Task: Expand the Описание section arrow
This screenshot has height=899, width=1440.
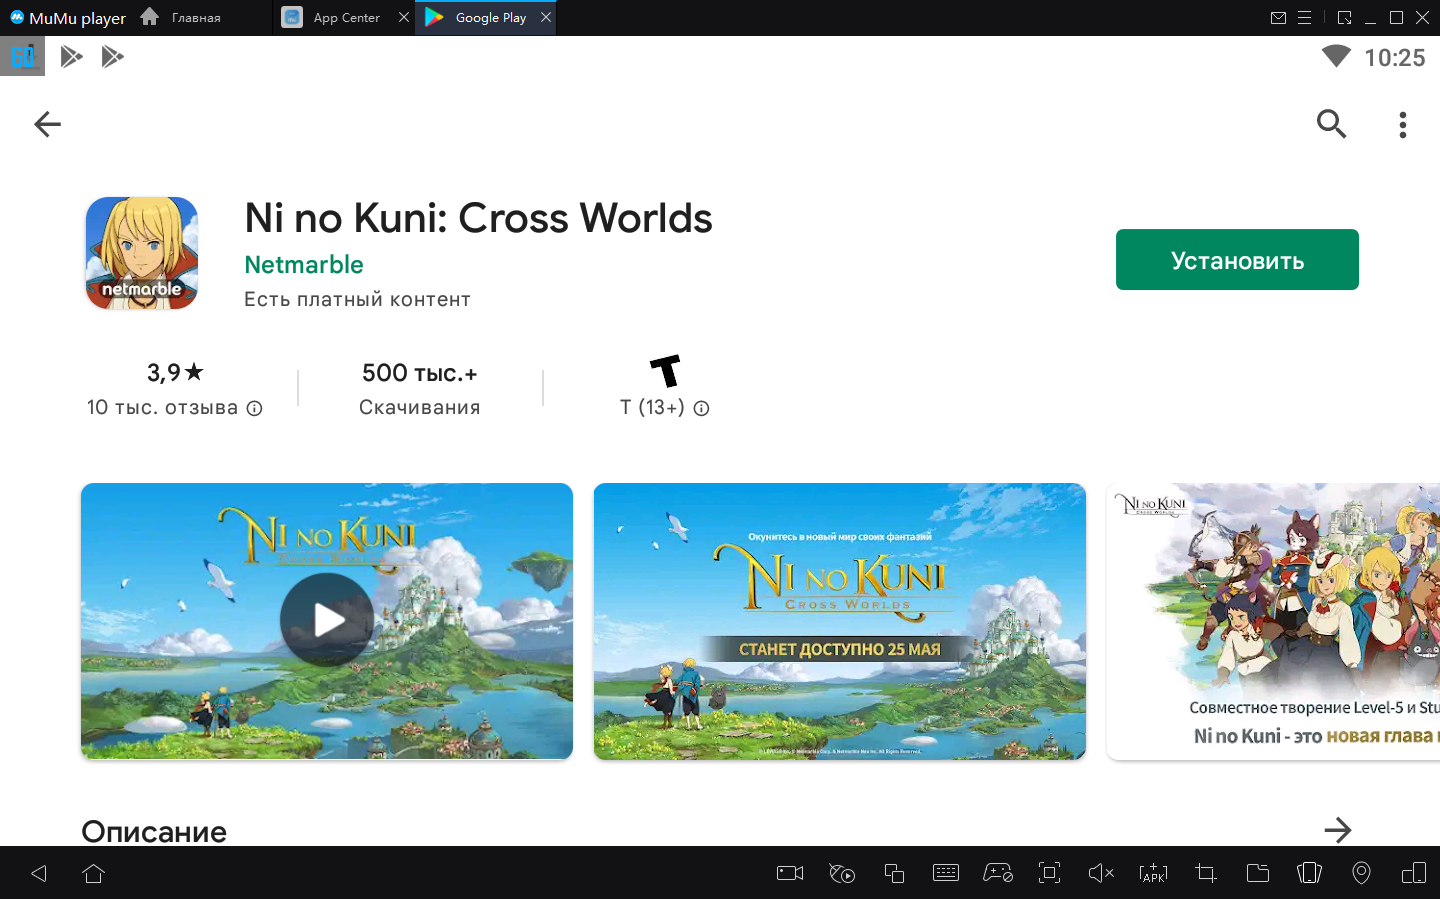Action: click(1337, 830)
